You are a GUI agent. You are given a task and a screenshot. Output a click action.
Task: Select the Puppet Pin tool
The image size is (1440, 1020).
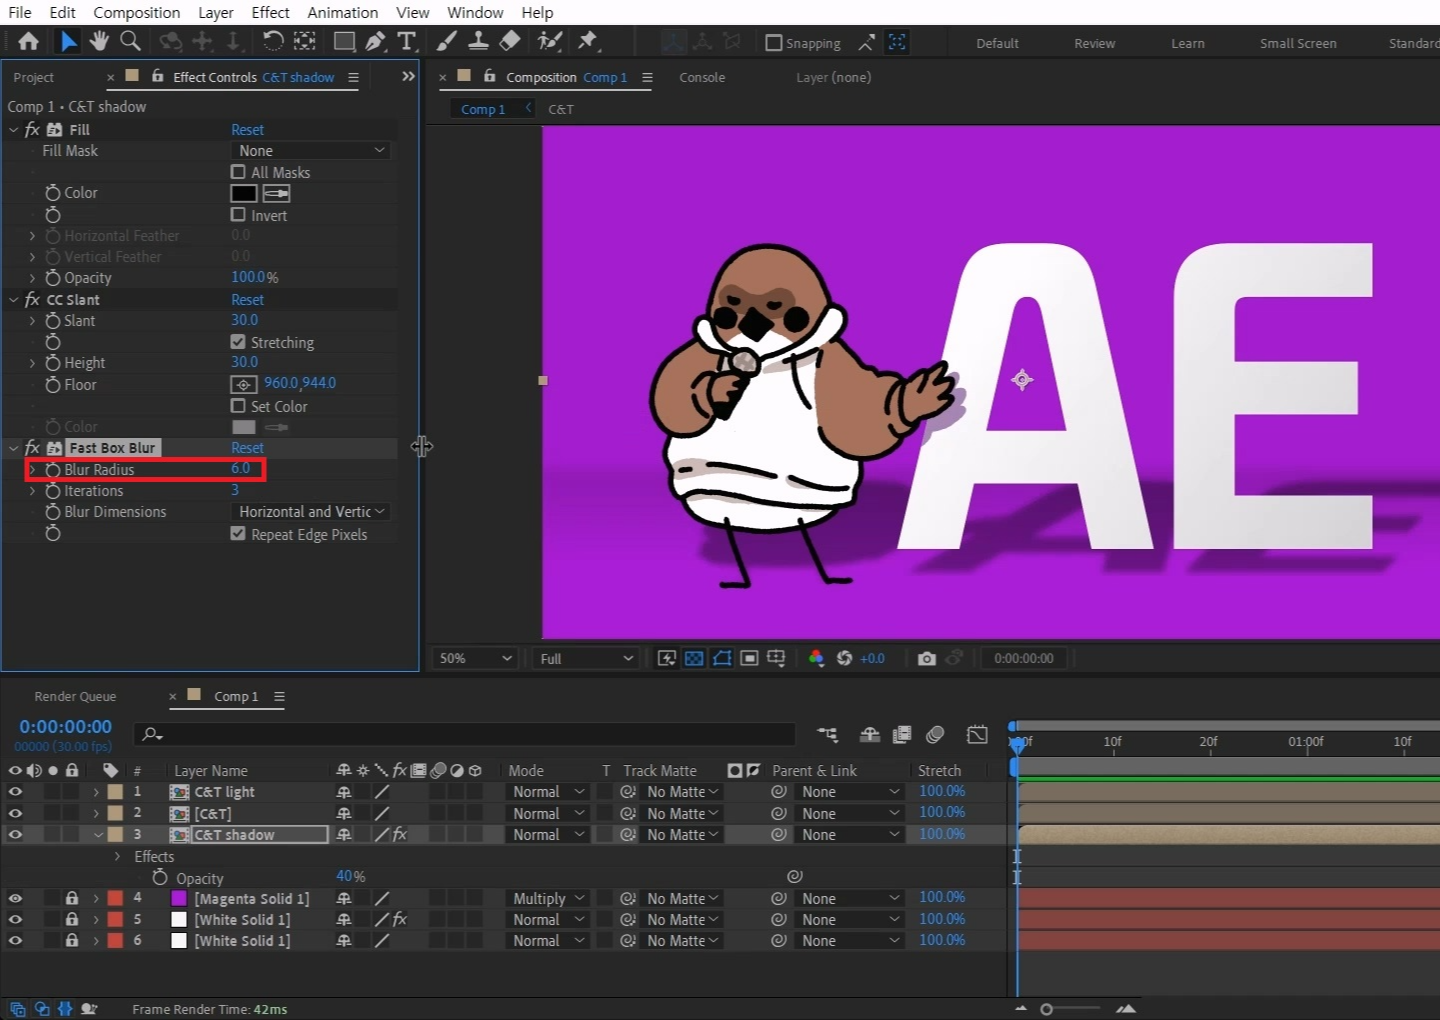click(588, 41)
